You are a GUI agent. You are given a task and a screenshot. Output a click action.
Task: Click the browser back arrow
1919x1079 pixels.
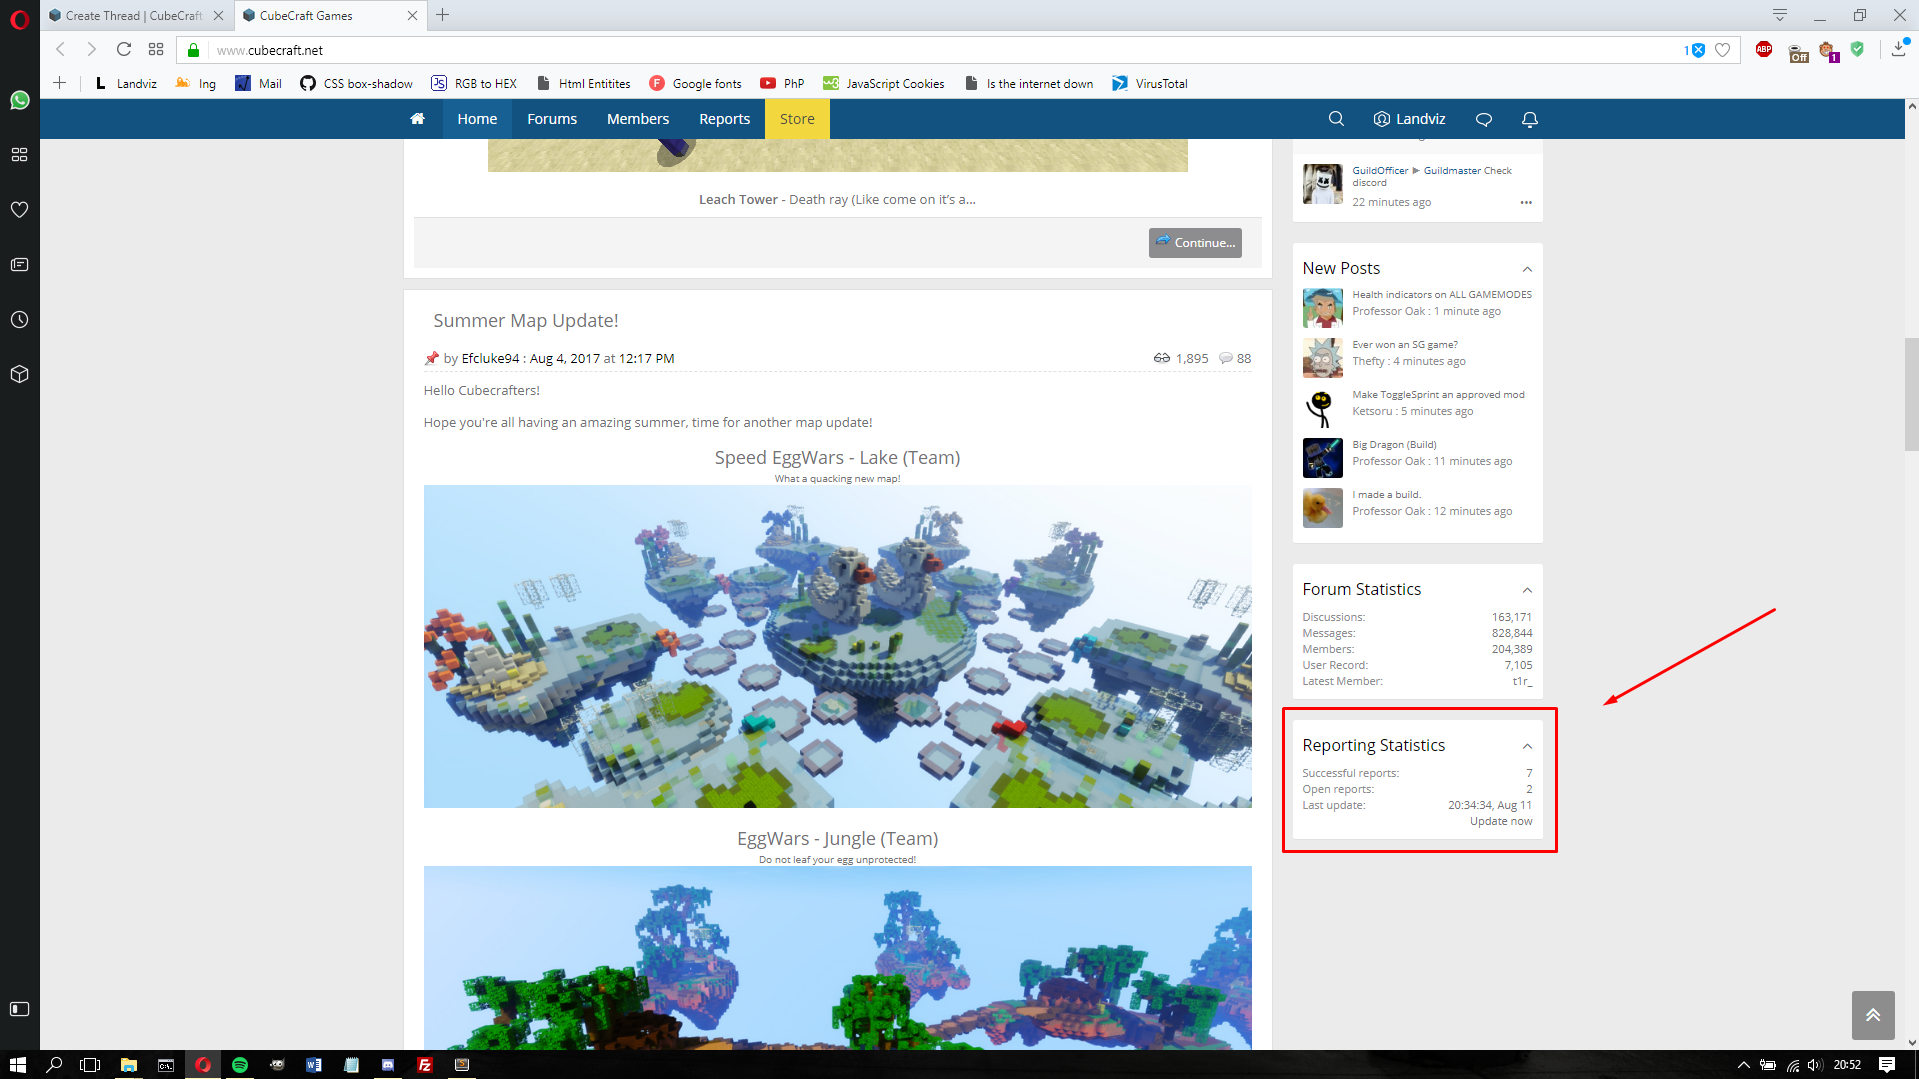tap(61, 49)
